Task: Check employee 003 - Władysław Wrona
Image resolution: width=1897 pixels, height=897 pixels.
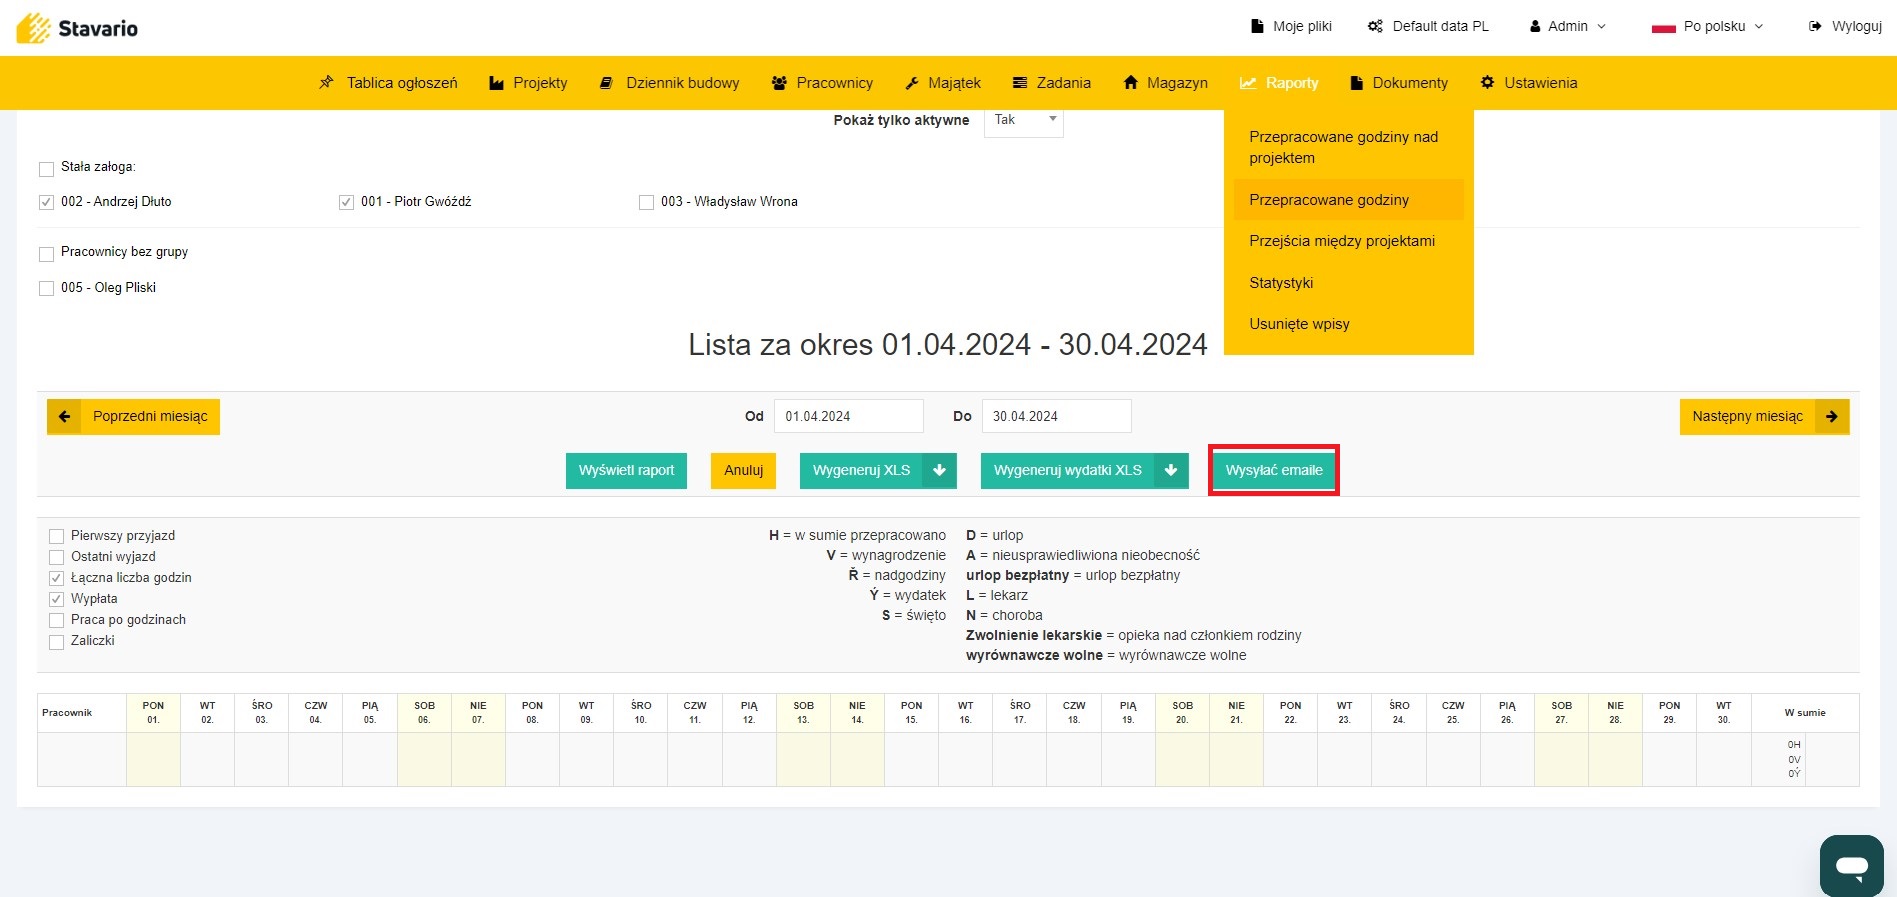Action: (646, 203)
